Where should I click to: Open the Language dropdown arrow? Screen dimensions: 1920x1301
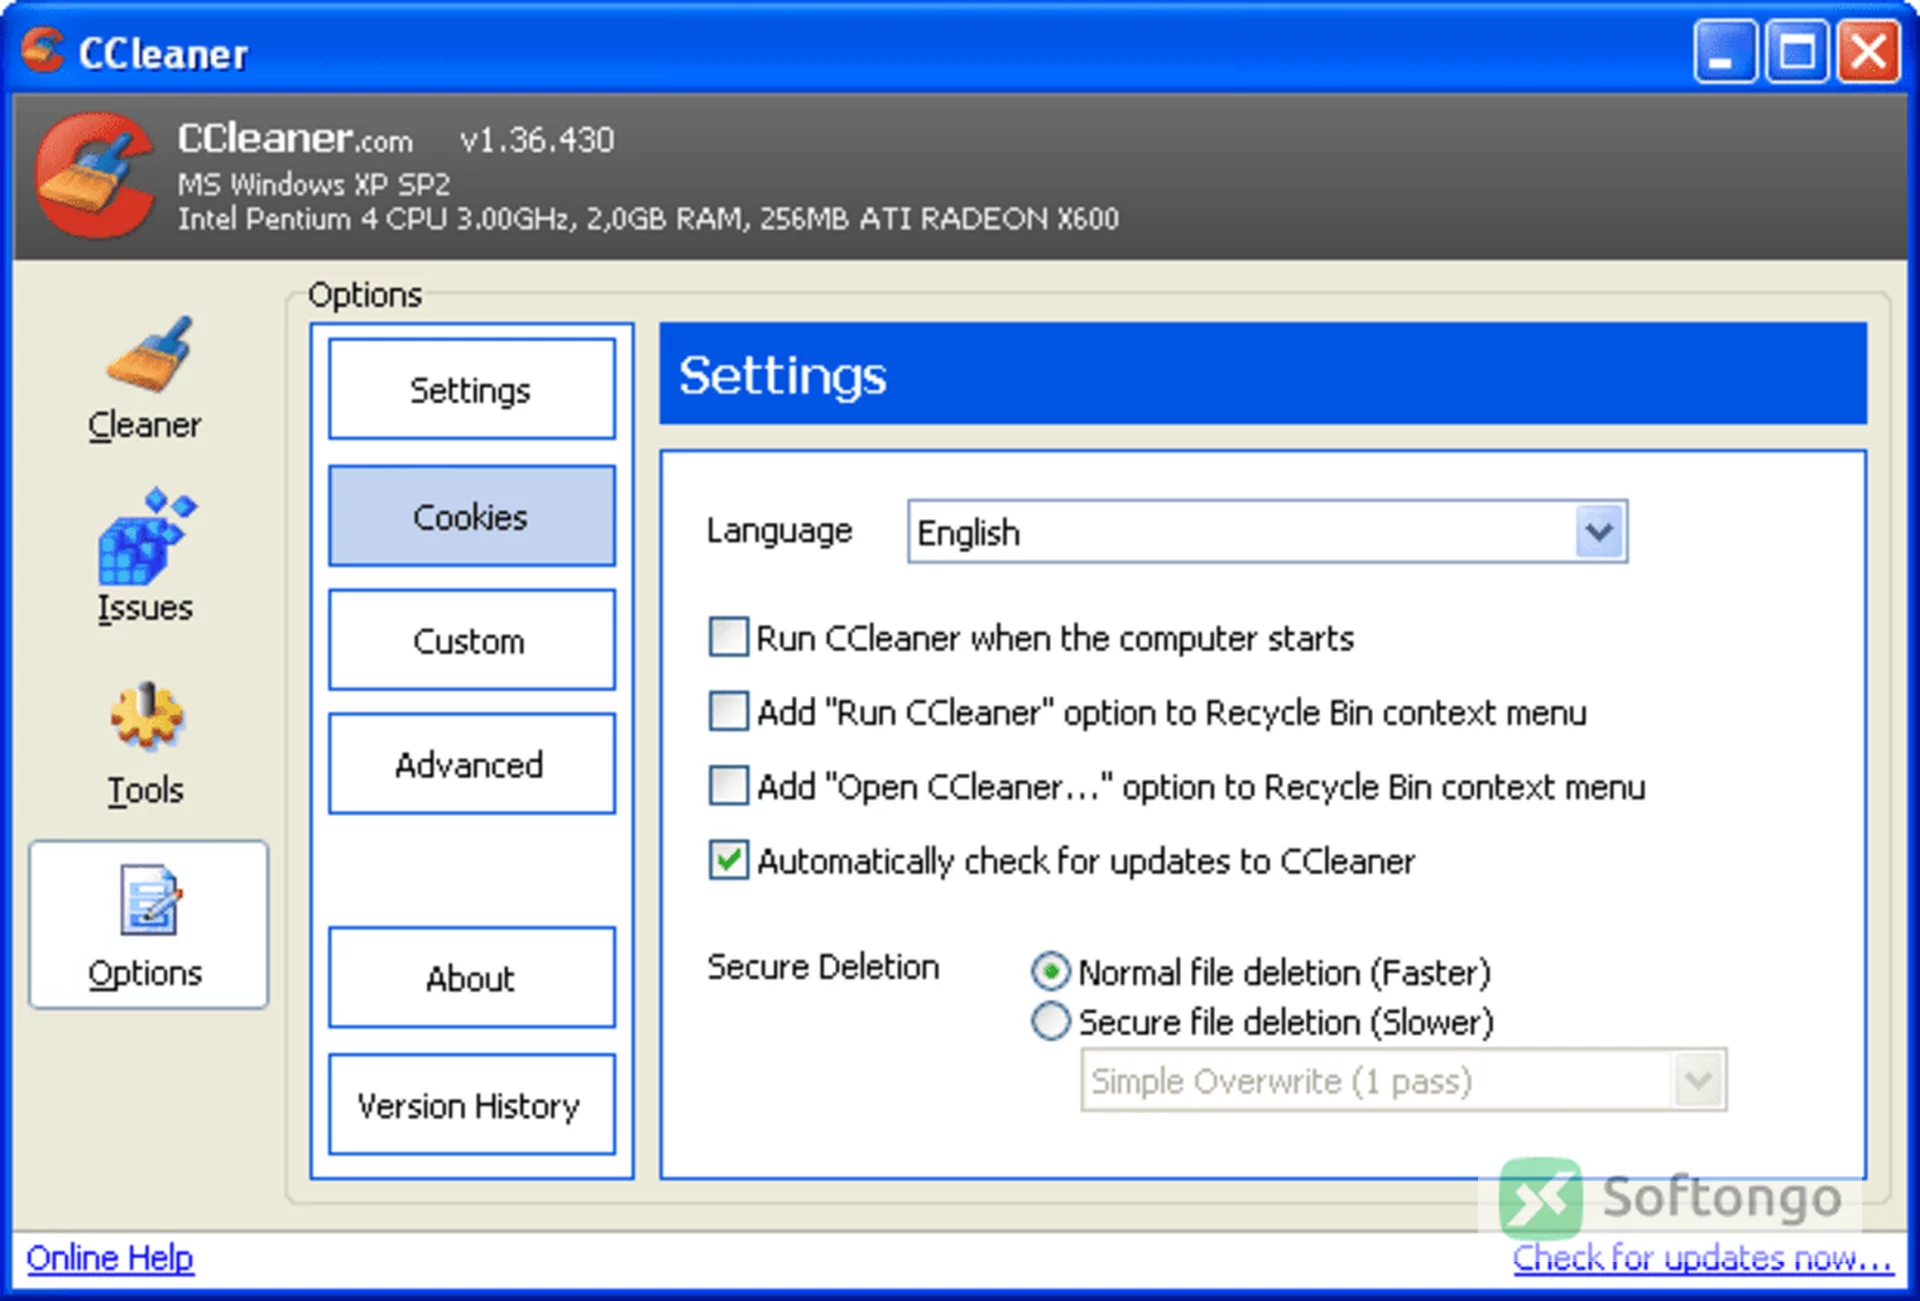1600,531
